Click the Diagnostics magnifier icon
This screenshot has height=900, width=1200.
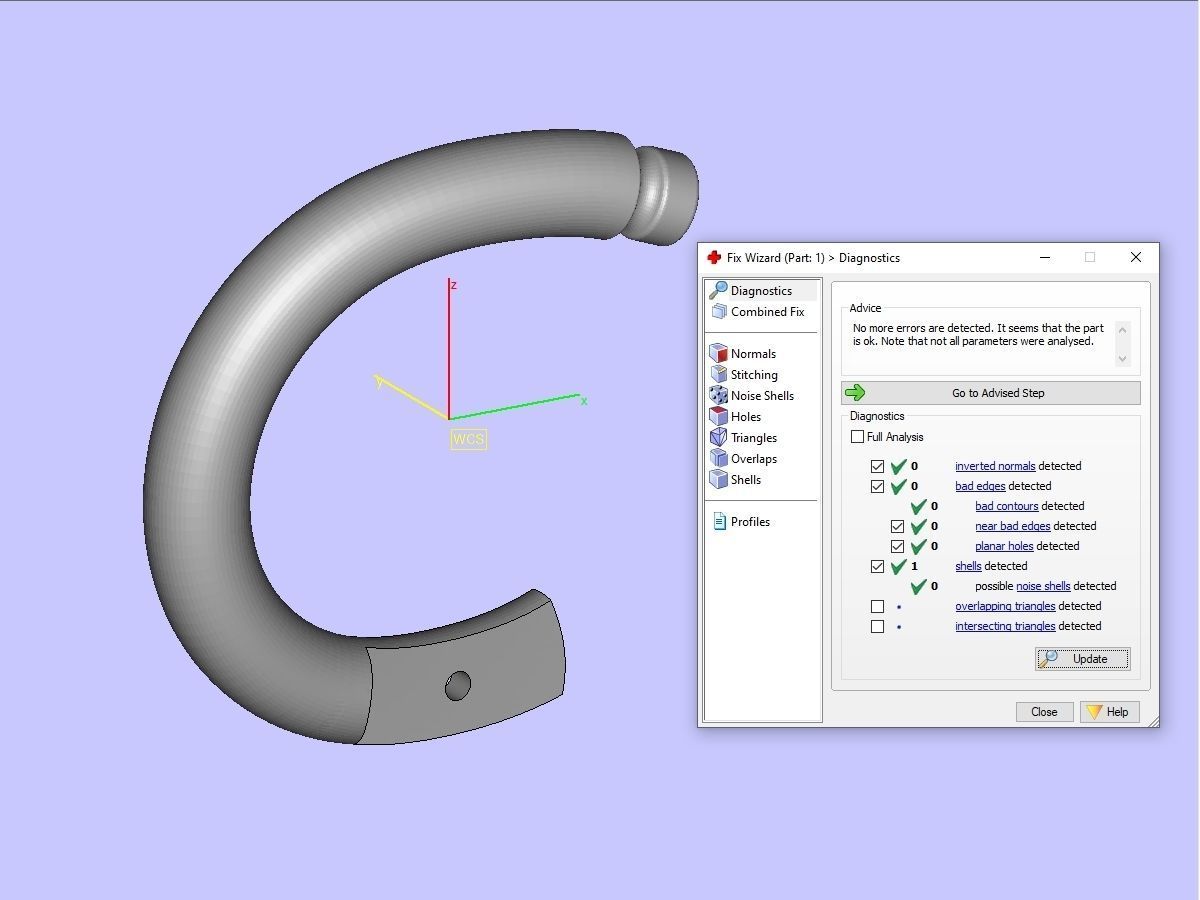pyautogui.click(x=718, y=291)
